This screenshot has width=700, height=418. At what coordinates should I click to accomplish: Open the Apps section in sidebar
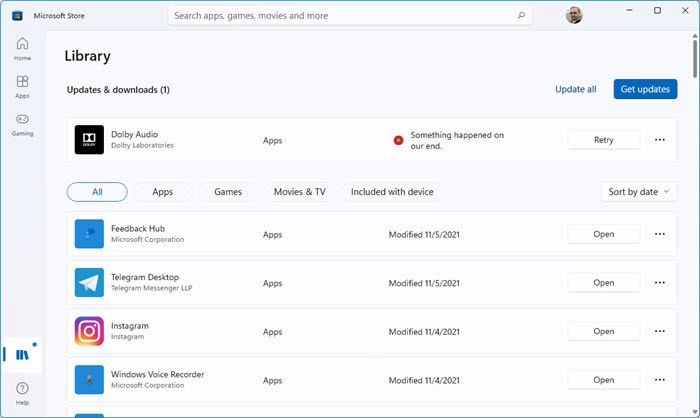pos(22,87)
